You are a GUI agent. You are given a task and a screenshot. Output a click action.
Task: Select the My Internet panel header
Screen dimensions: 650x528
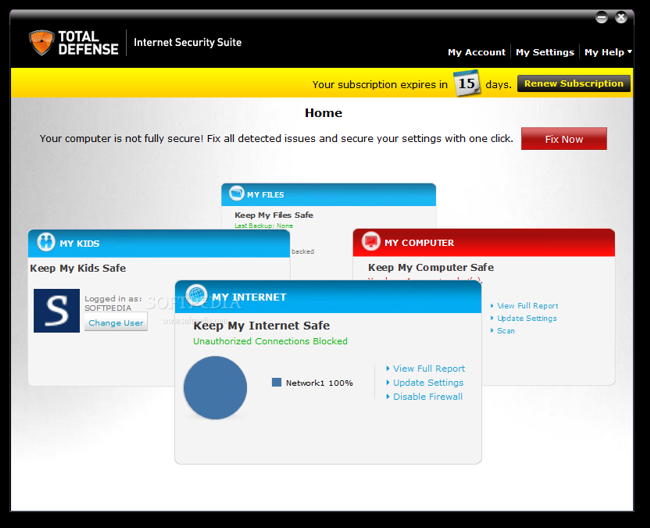tap(328, 297)
